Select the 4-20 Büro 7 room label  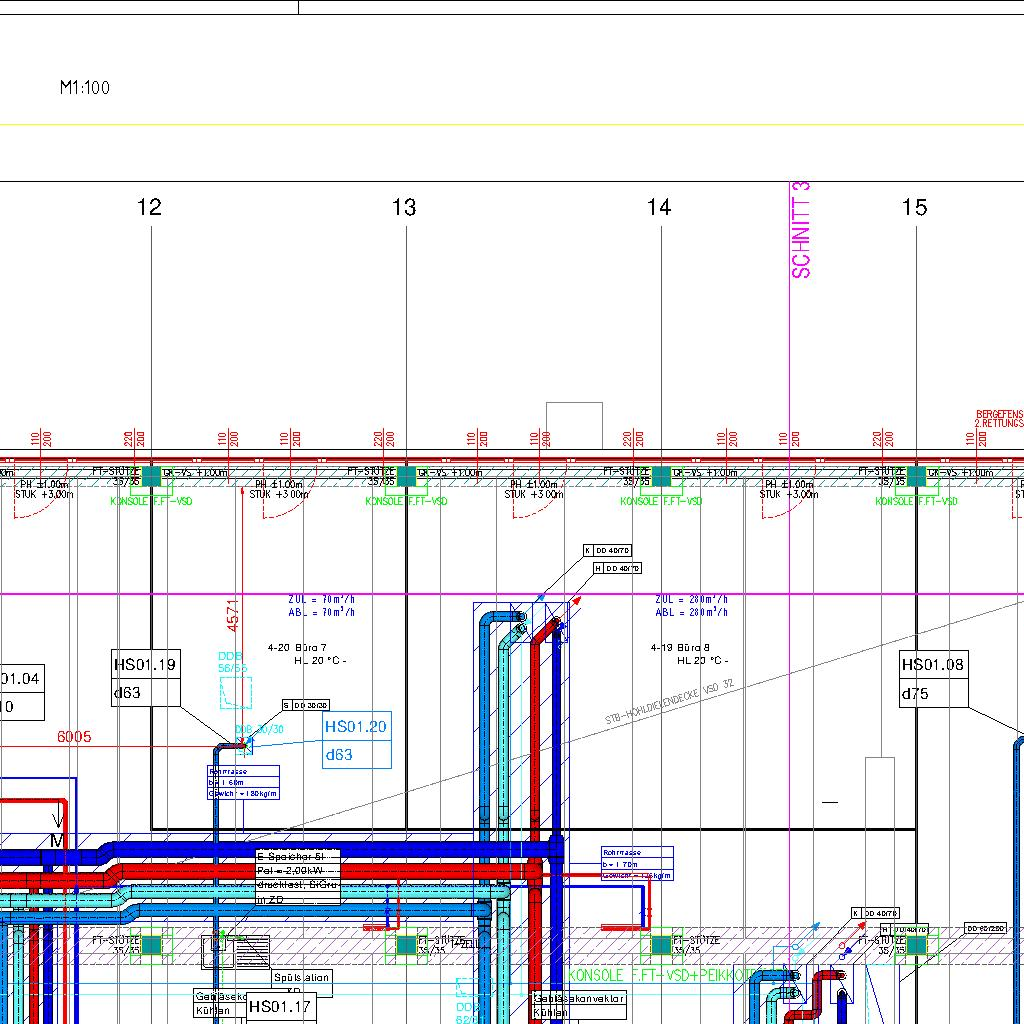click(297, 647)
